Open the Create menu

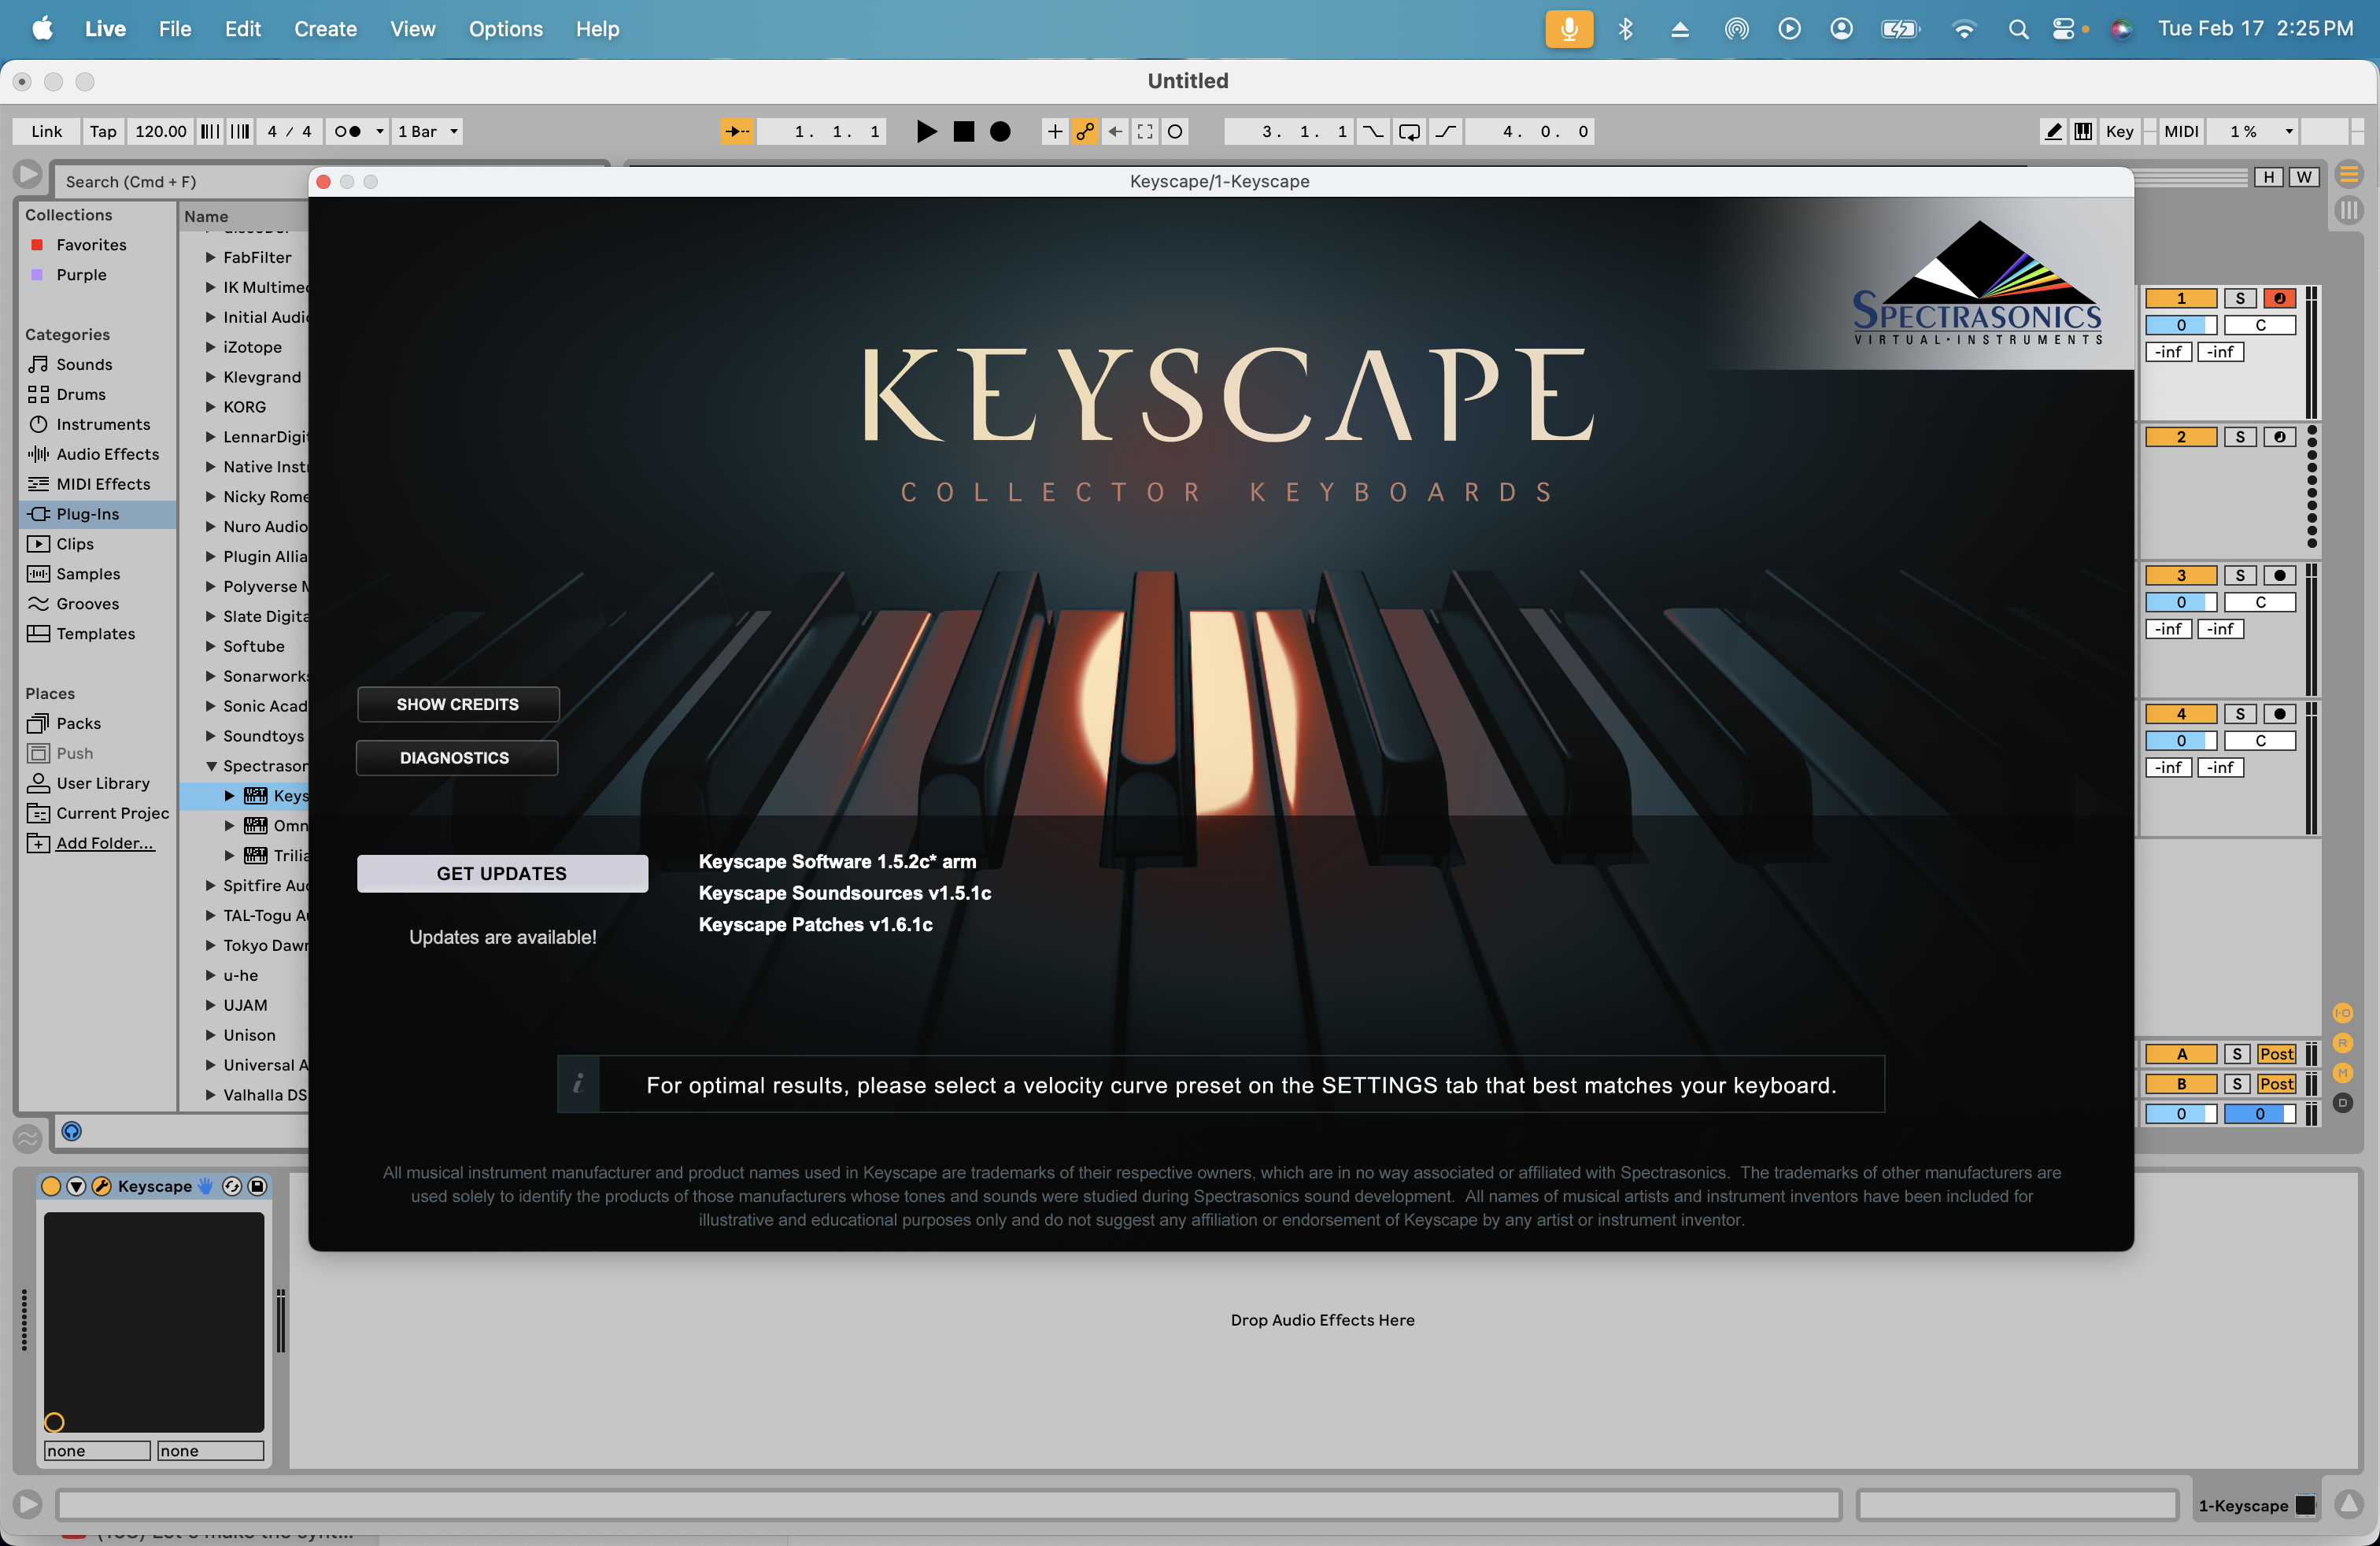[x=325, y=29]
